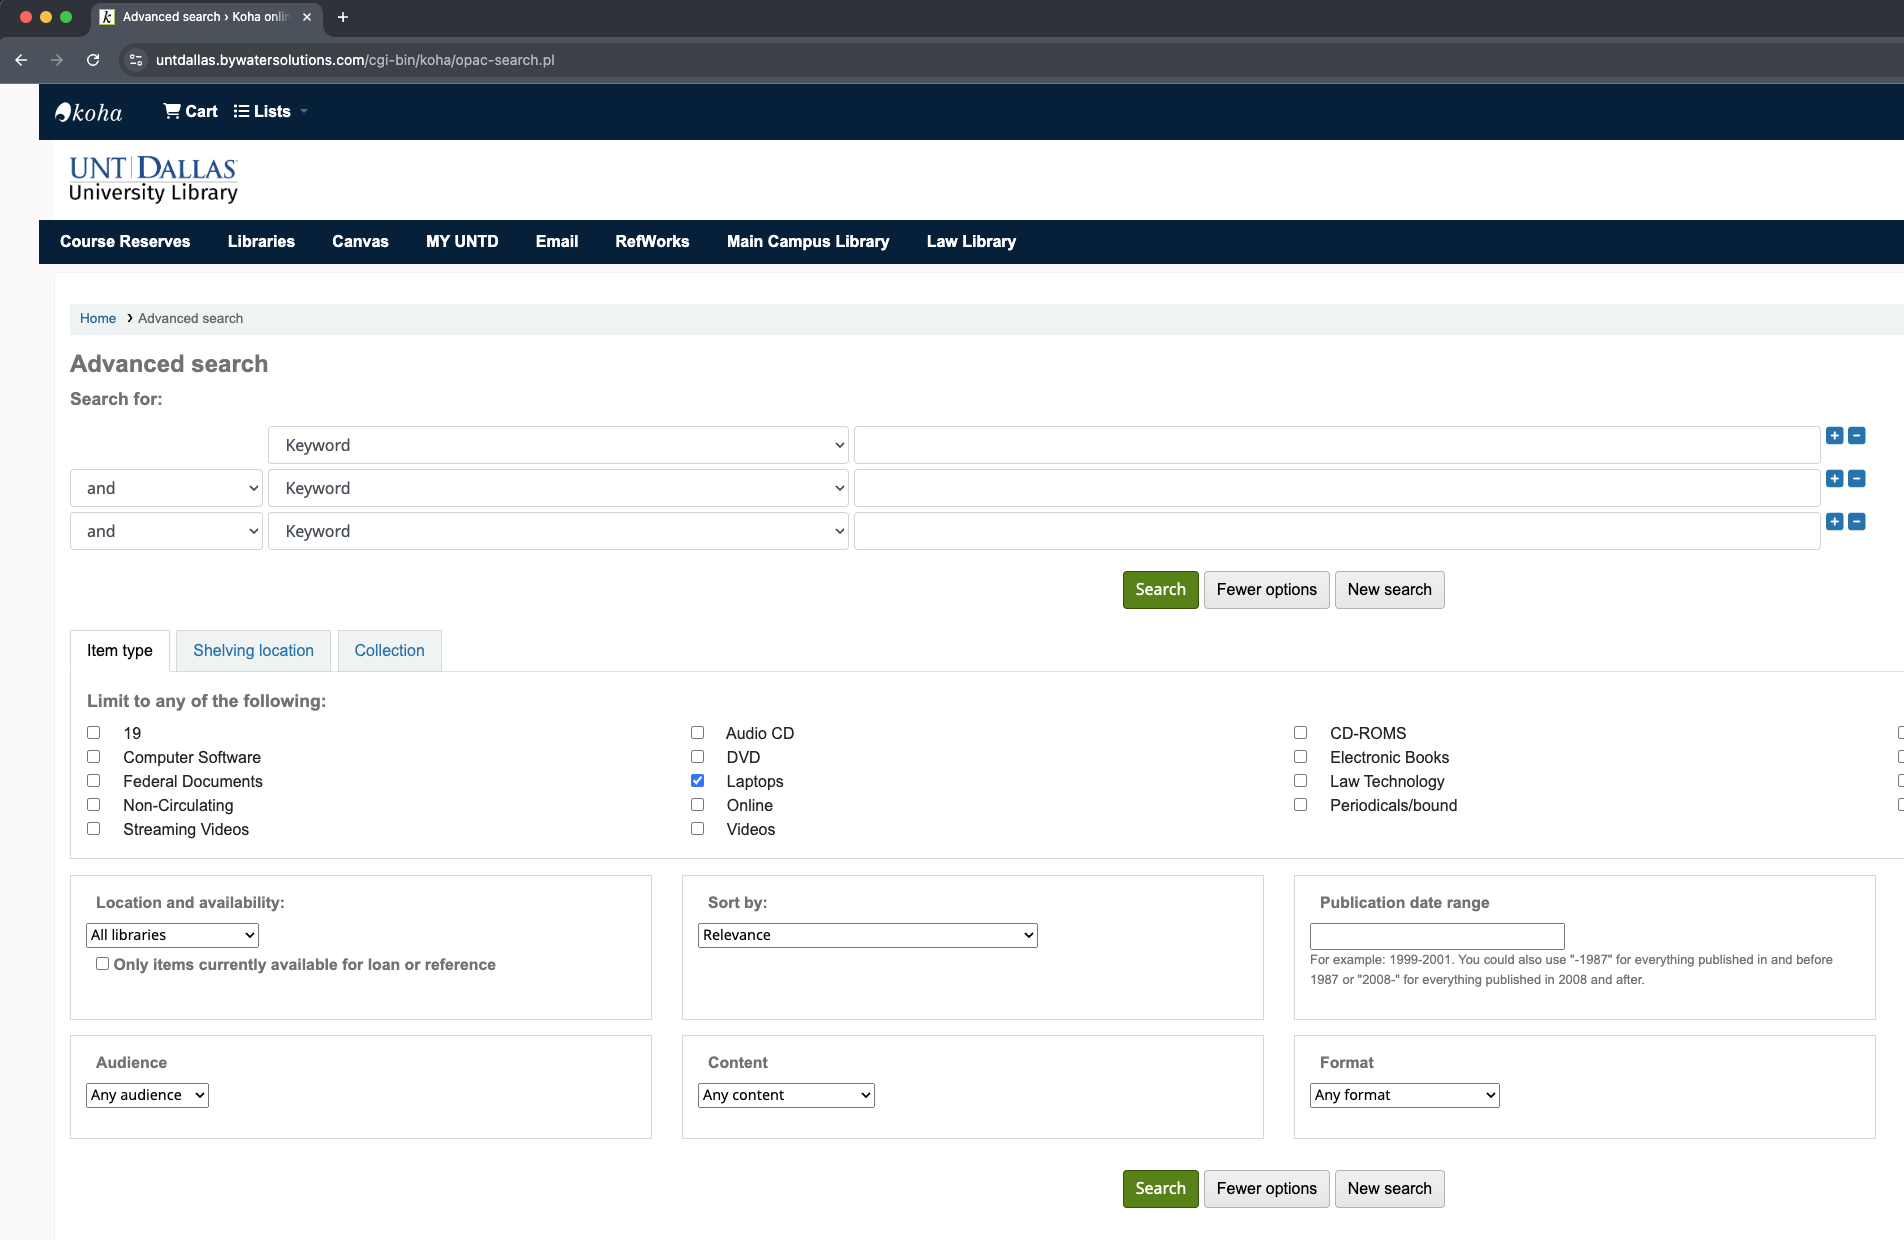The image size is (1904, 1240).
Task: Expand the Sort by Relevance dropdown
Action: pos(867,935)
